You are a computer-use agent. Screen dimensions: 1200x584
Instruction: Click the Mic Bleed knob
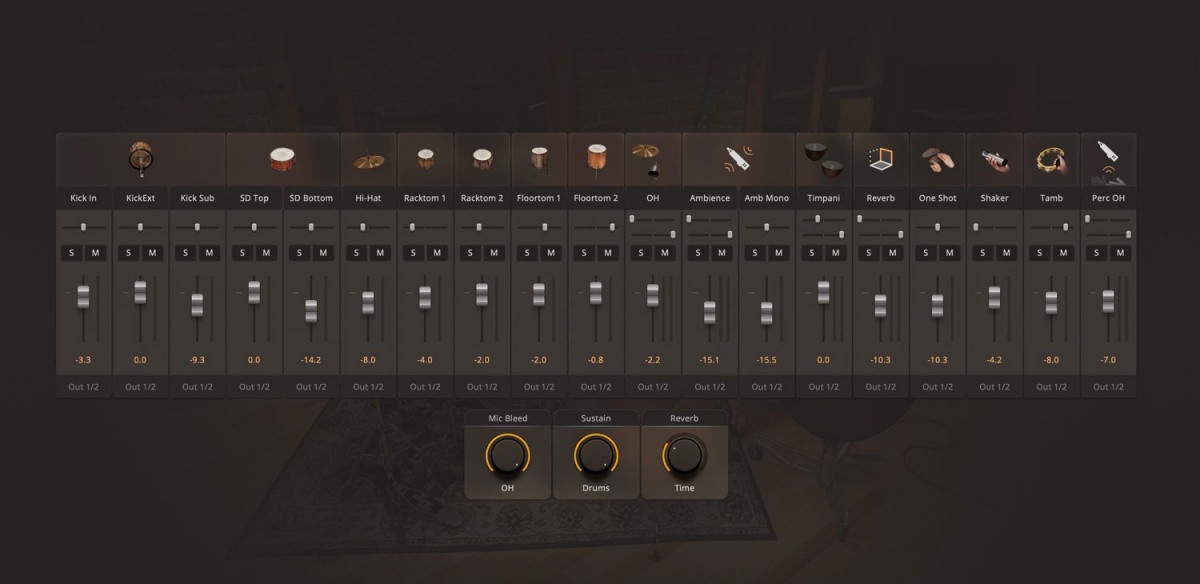(x=508, y=455)
